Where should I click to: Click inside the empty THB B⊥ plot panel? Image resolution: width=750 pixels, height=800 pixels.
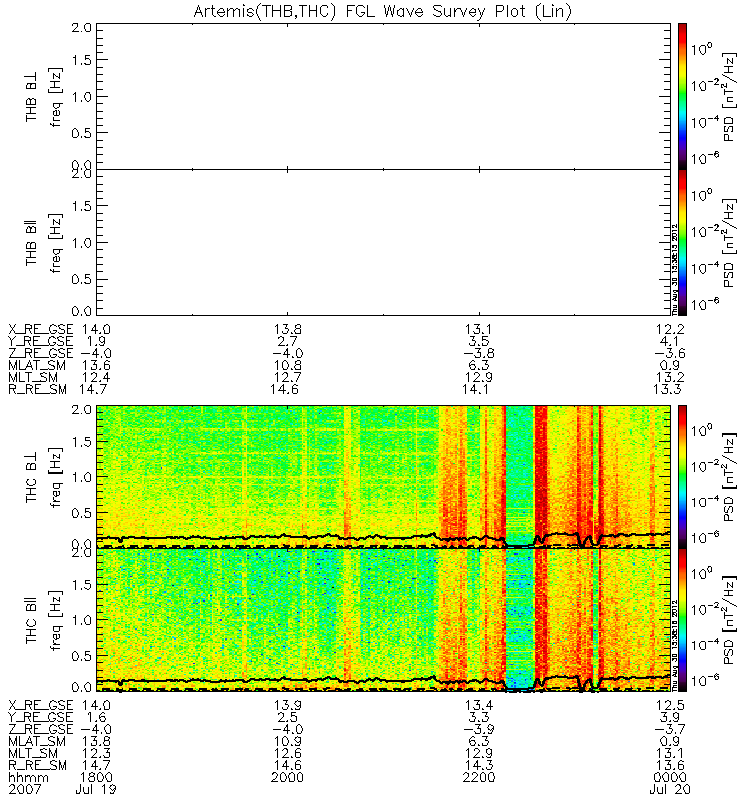click(383, 96)
